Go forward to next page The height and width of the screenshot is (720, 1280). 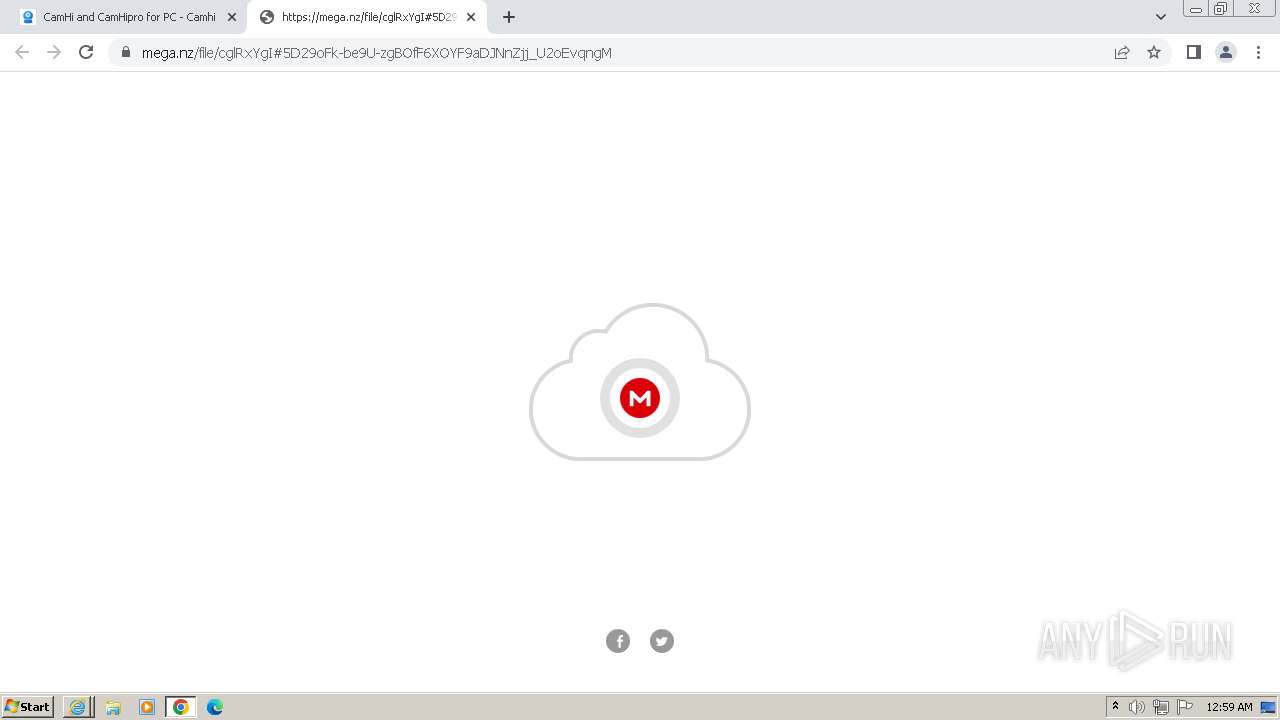[x=54, y=52]
